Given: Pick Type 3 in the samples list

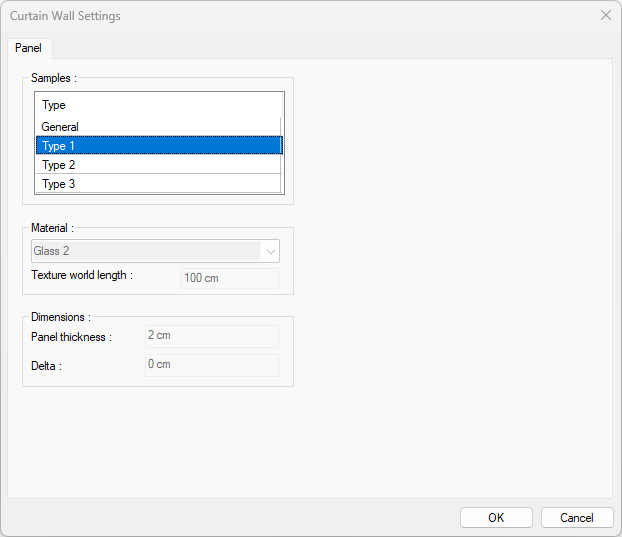Looking at the screenshot, I should 159,184.
